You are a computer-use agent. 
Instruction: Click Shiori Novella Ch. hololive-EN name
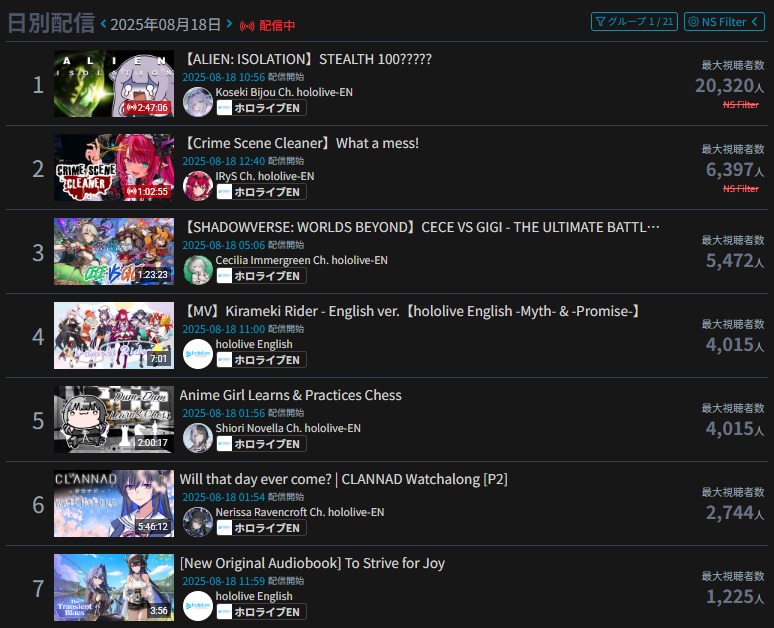pos(288,428)
